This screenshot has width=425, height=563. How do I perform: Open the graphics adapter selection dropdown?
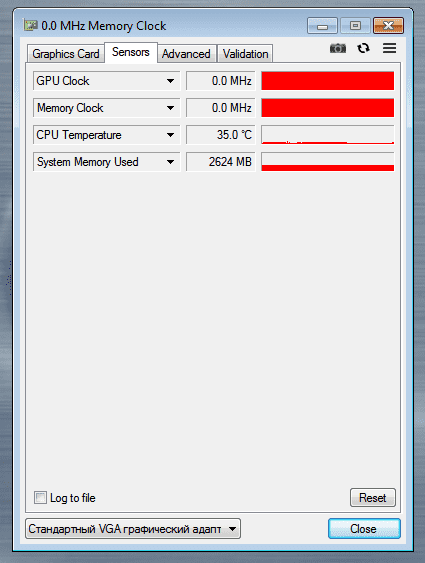(x=133, y=529)
